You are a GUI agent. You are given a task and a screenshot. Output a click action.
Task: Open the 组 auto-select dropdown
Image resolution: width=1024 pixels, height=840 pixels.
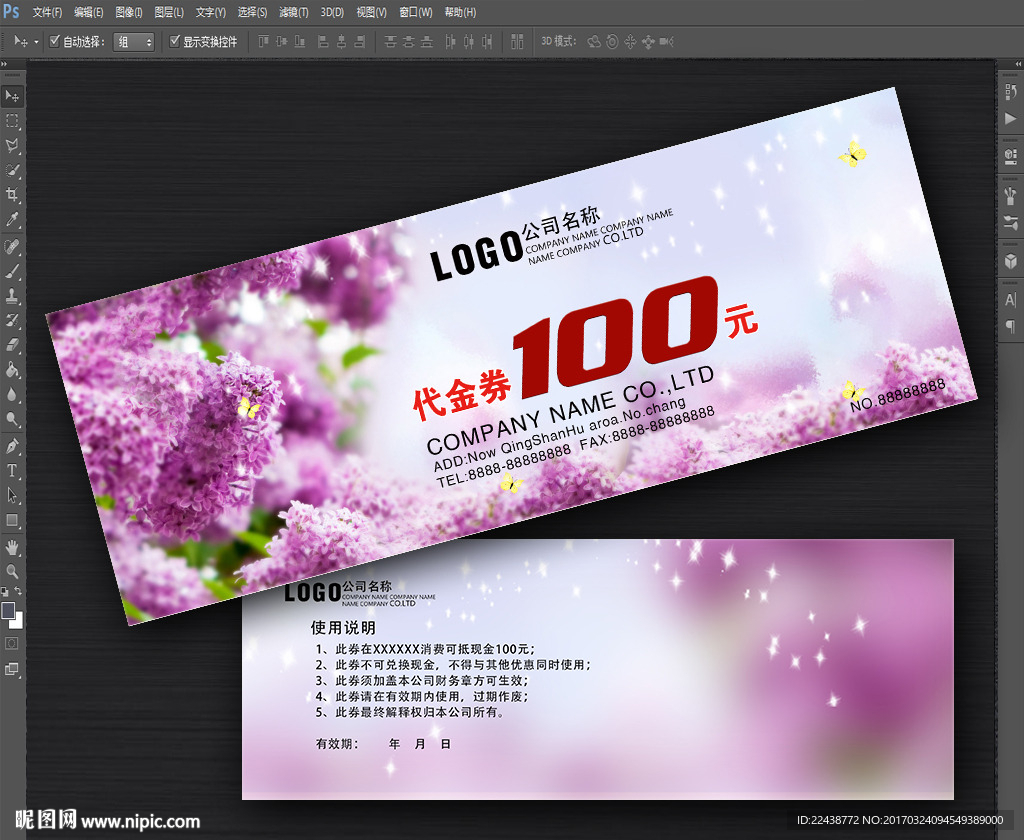point(134,42)
